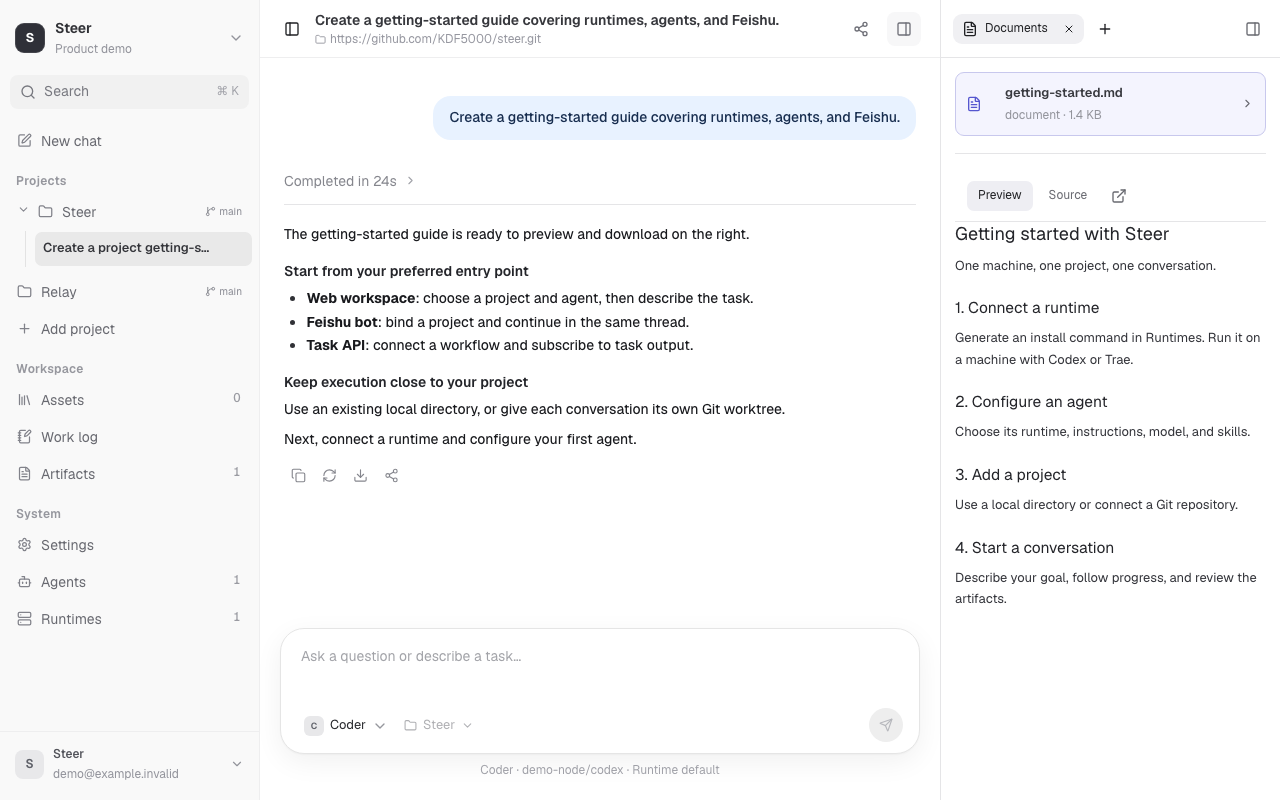Open the Runtimes page
This screenshot has width=1280, height=800.
pos(129,619)
